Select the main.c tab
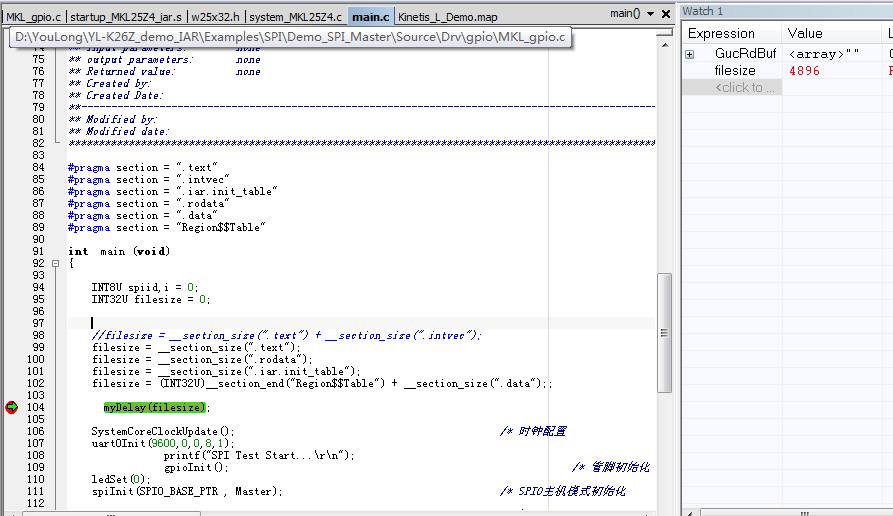Image resolution: width=893 pixels, height=516 pixels. pos(371,17)
